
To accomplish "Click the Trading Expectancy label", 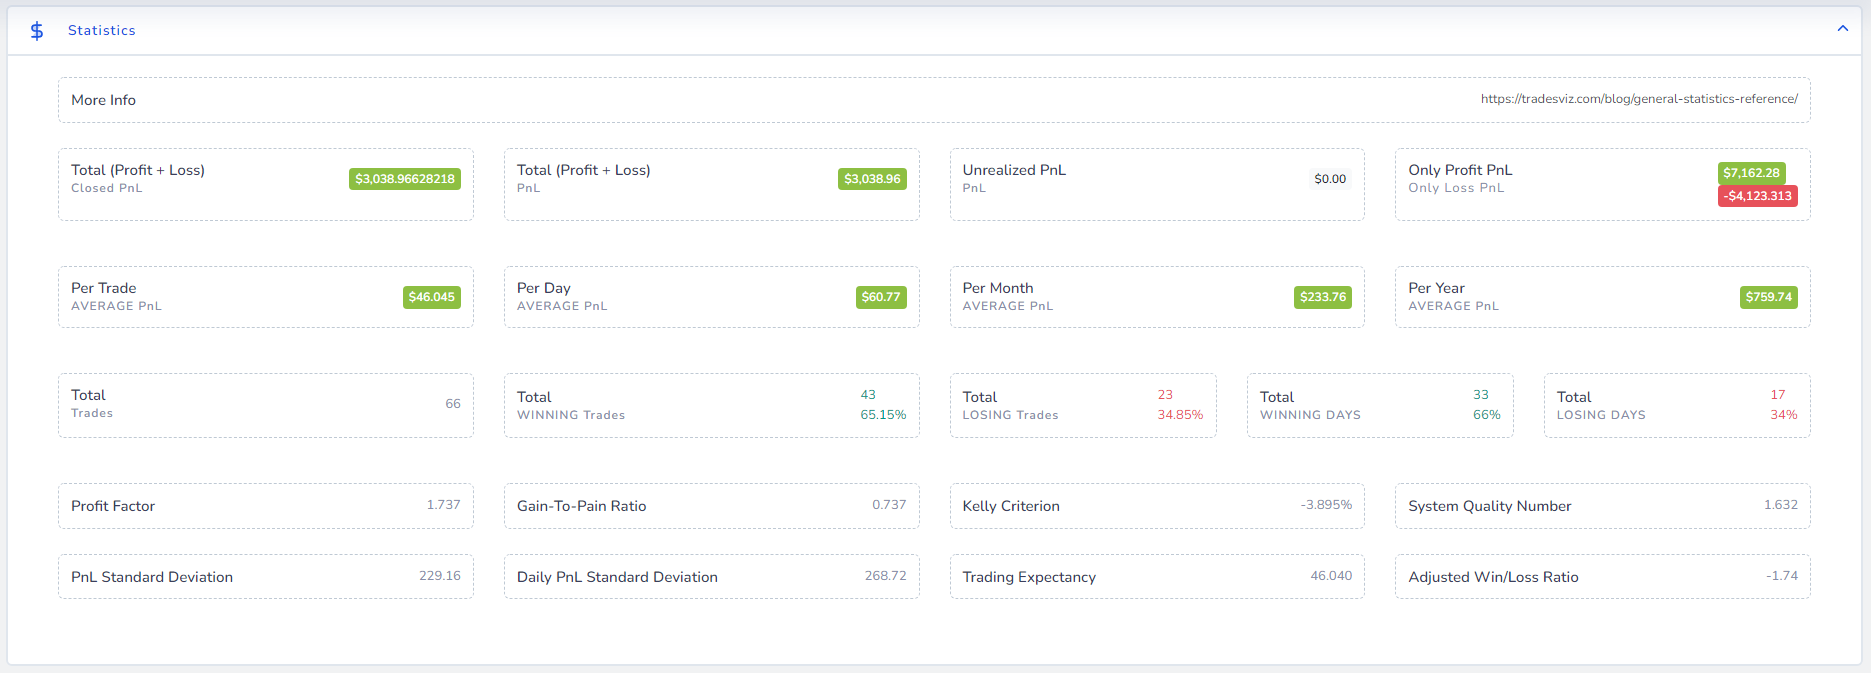I will point(1029,577).
